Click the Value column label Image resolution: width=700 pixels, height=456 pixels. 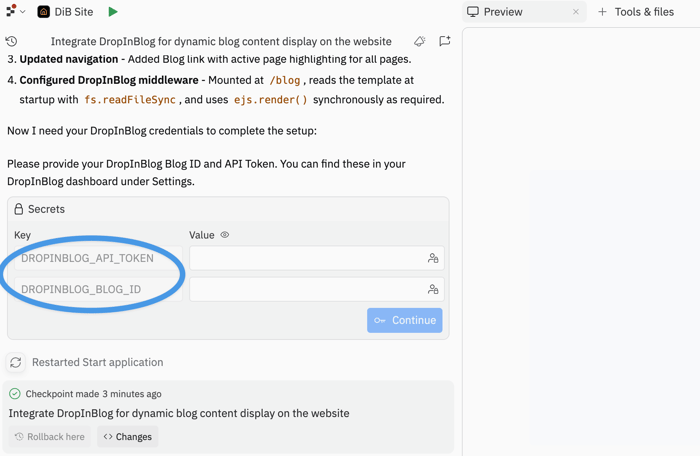[202, 235]
